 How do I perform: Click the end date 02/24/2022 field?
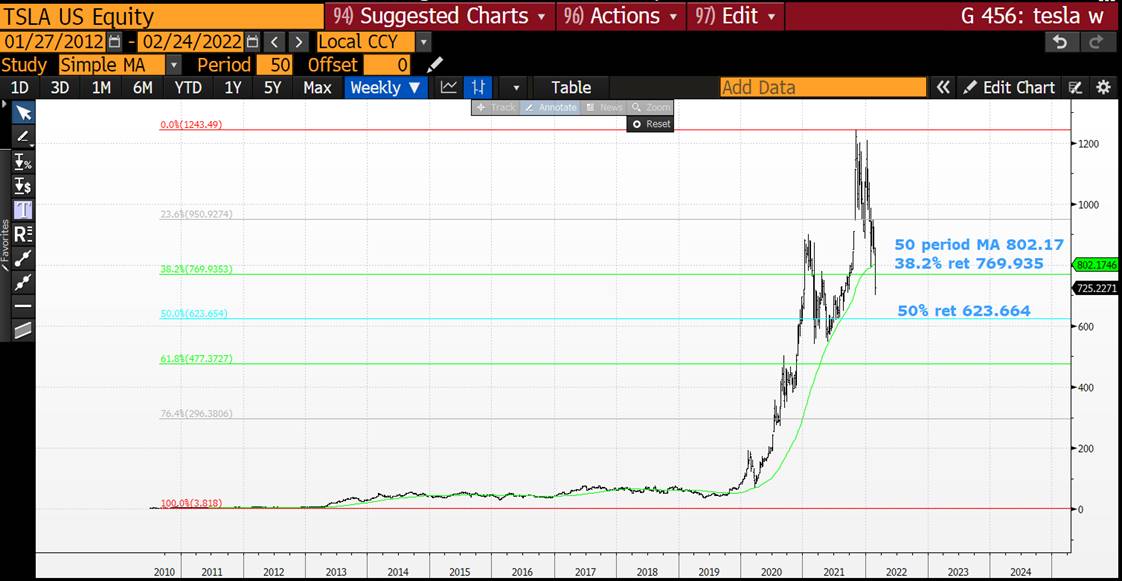pyautogui.click(x=190, y=42)
